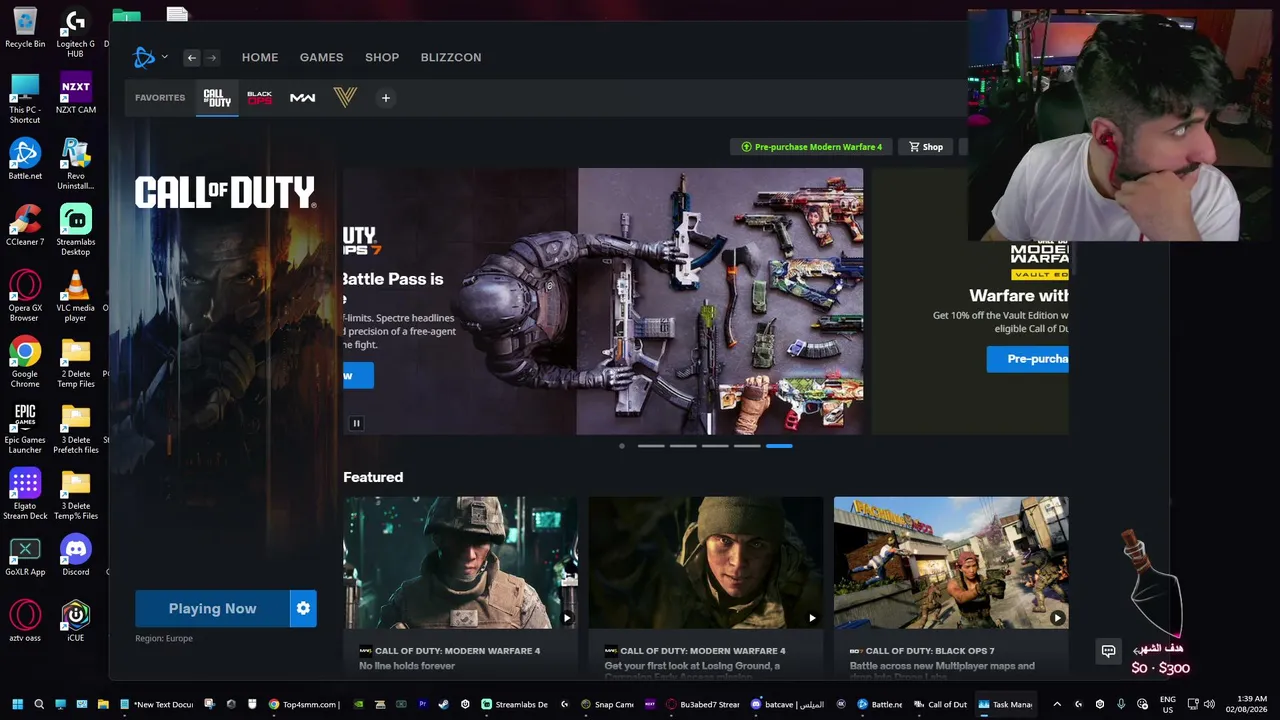
Task: Click the Region: Europe text
Action: (164, 638)
